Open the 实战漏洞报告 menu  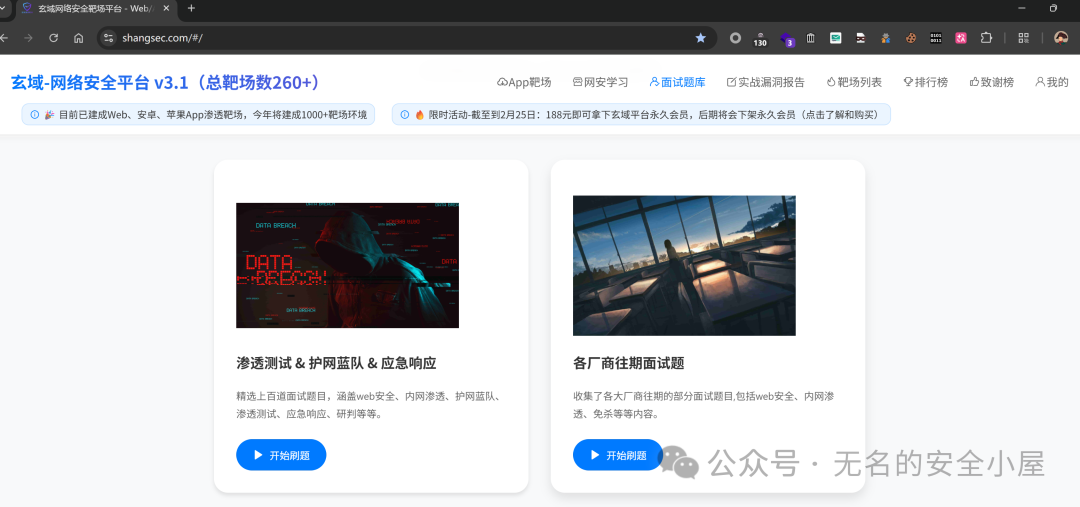tap(765, 82)
